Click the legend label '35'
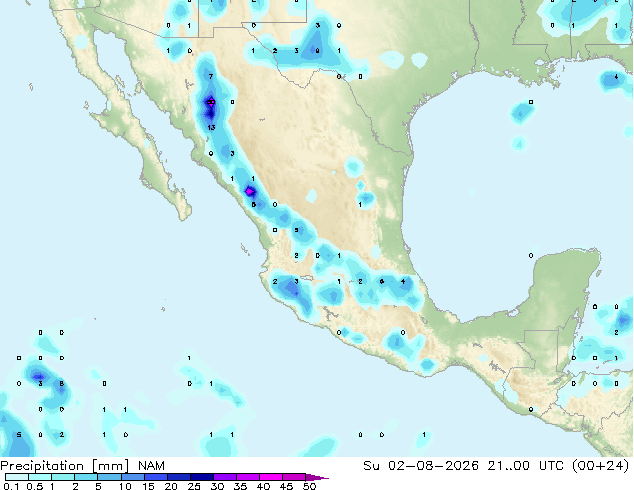This screenshot has height=490, width=634. (x=241, y=486)
